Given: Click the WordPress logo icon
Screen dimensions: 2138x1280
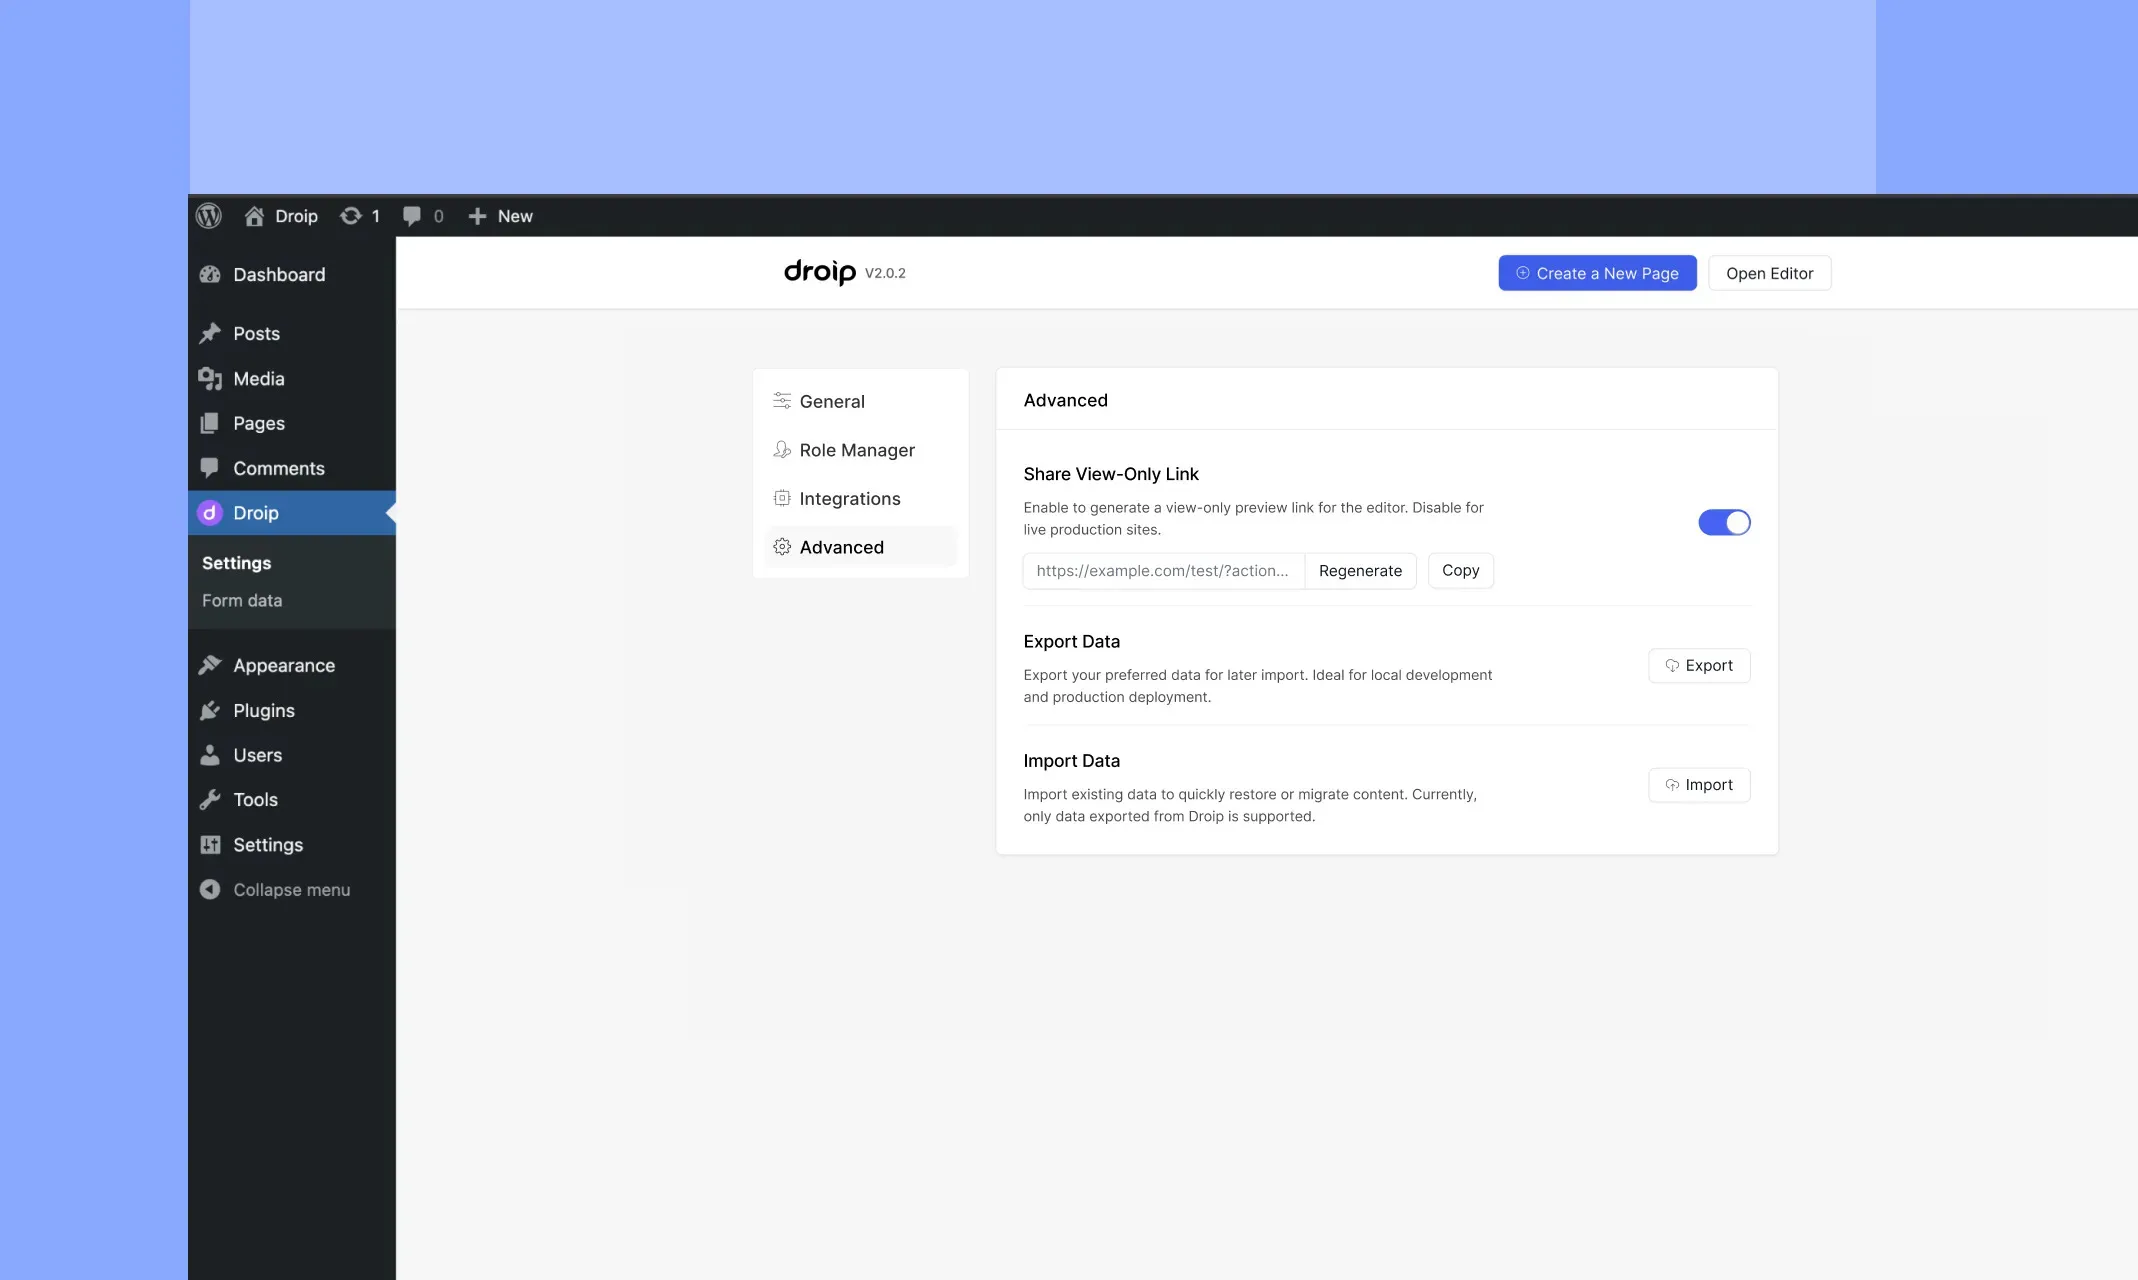Looking at the screenshot, I should [x=209, y=216].
